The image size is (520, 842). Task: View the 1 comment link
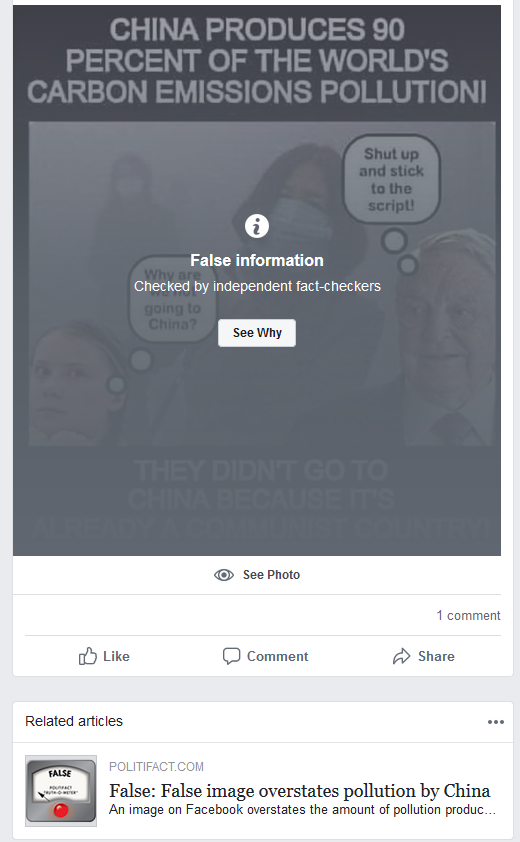click(x=468, y=615)
